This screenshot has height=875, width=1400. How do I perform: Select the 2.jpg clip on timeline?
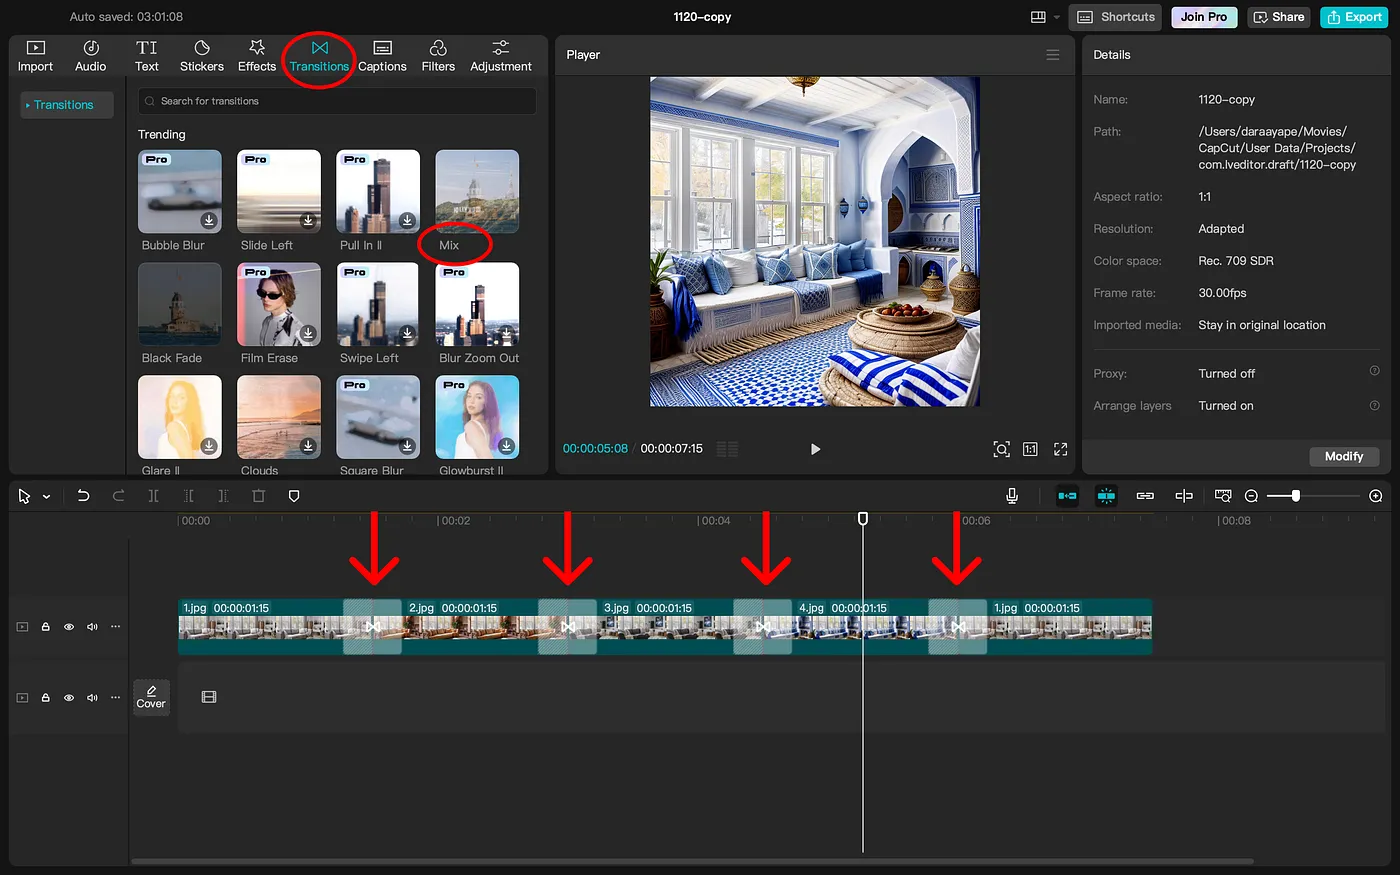(470, 627)
